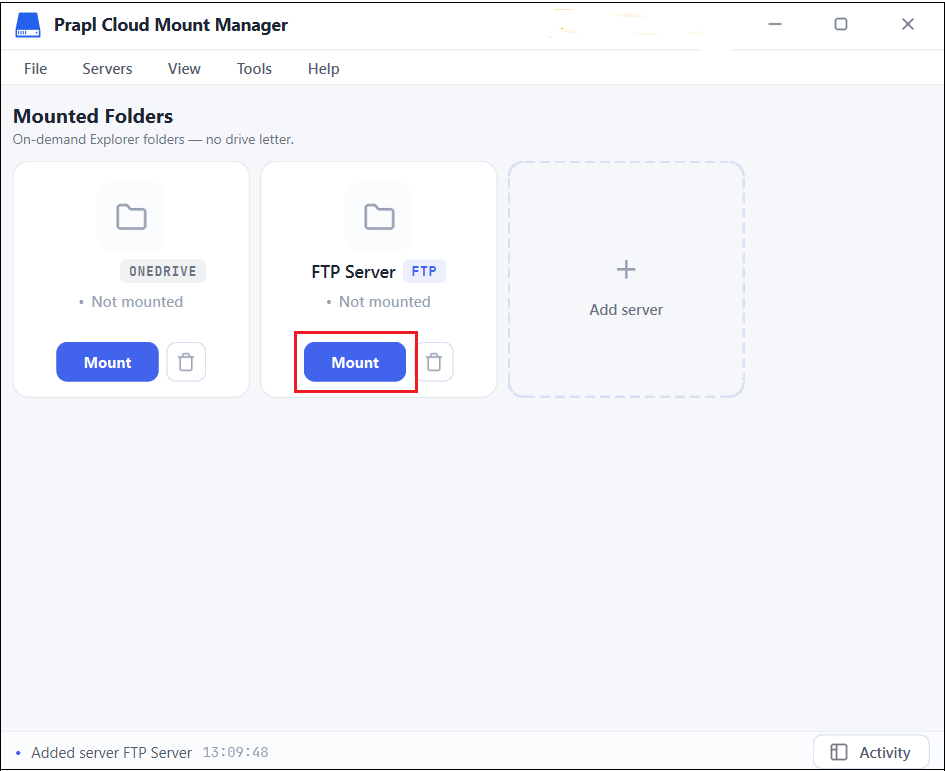Click the Mounted Folders heading
This screenshot has height=771, width=945.
(93, 116)
